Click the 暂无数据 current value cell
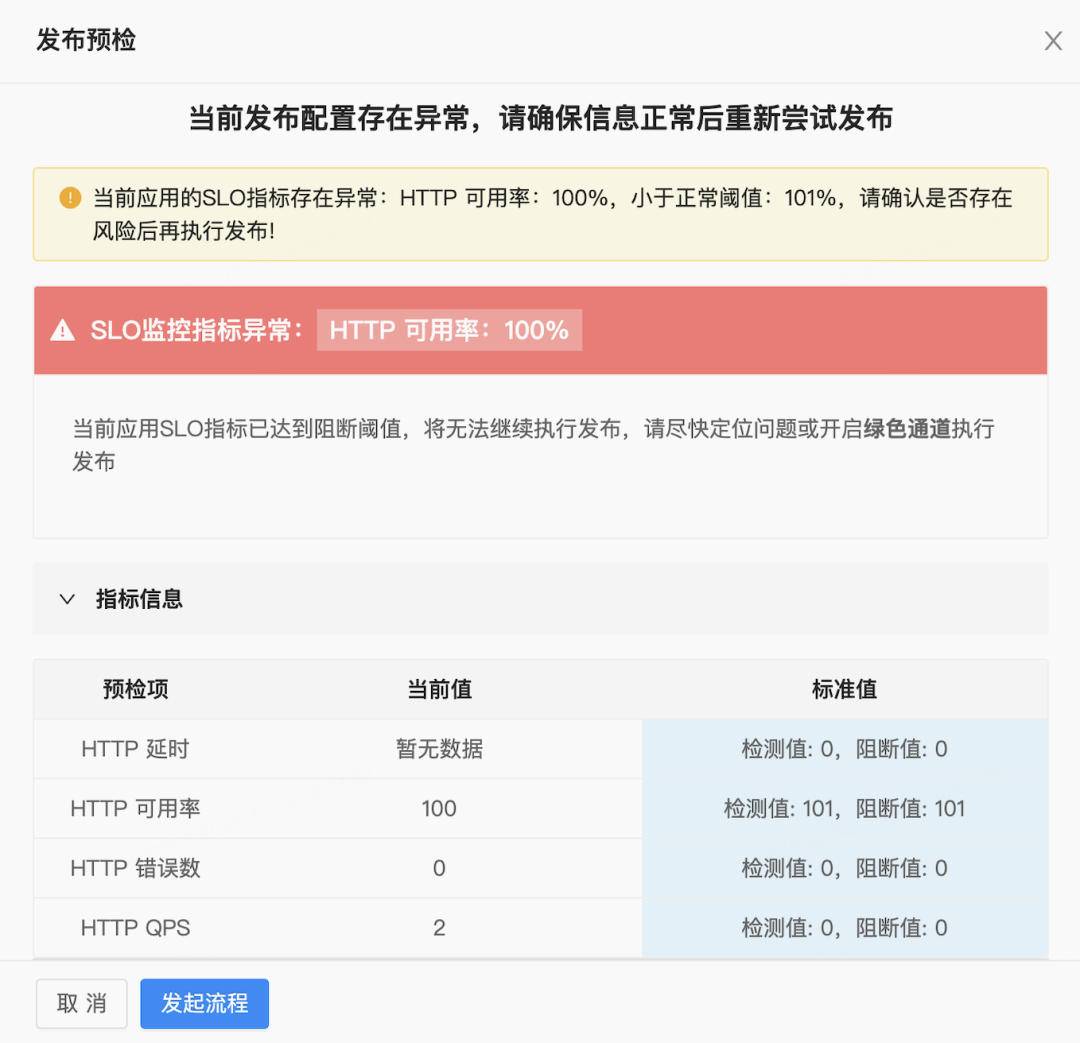The height and width of the screenshot is (1043, 1080). [439, 749]
